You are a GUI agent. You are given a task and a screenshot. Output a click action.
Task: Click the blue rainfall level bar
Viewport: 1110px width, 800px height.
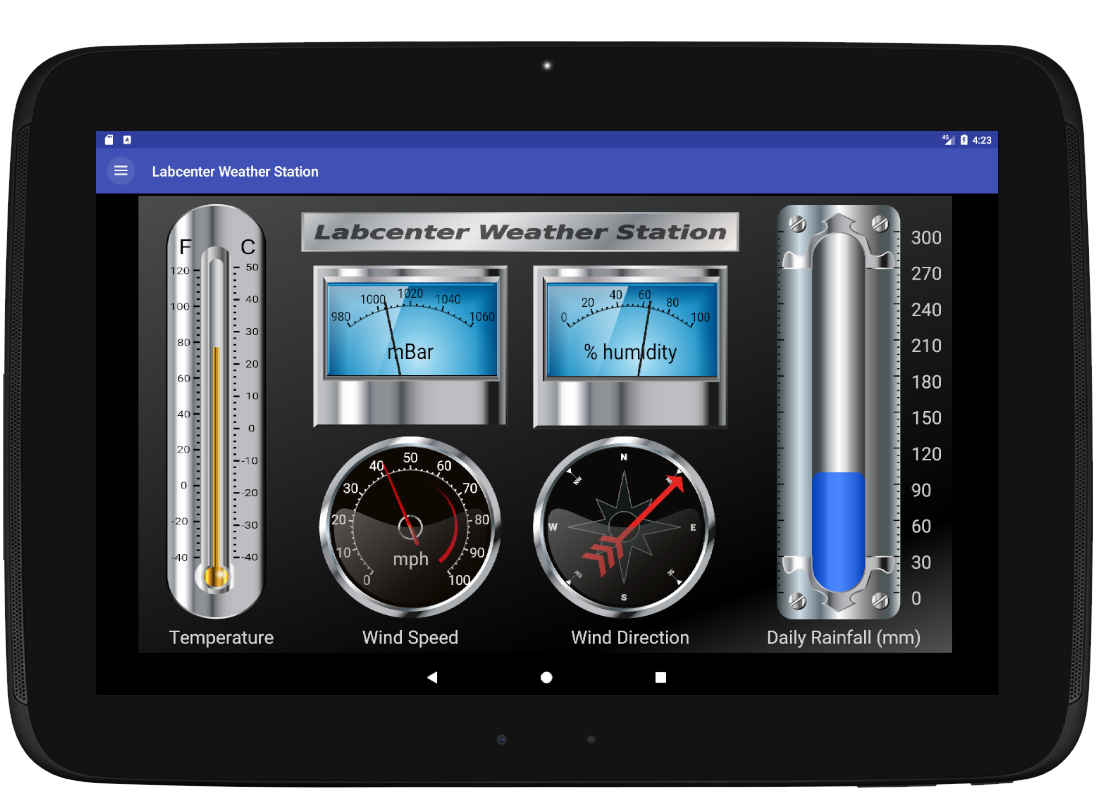(x=838, y=531)
